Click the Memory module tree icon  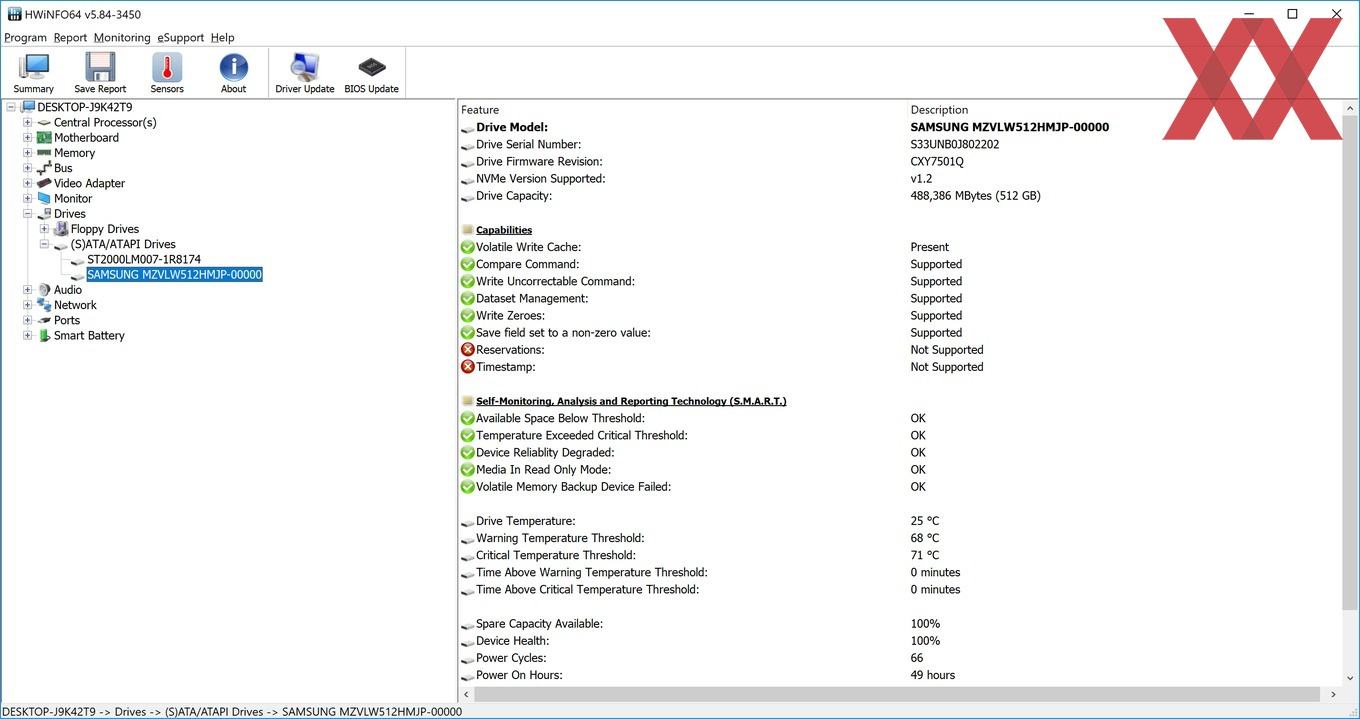[44, 153]
